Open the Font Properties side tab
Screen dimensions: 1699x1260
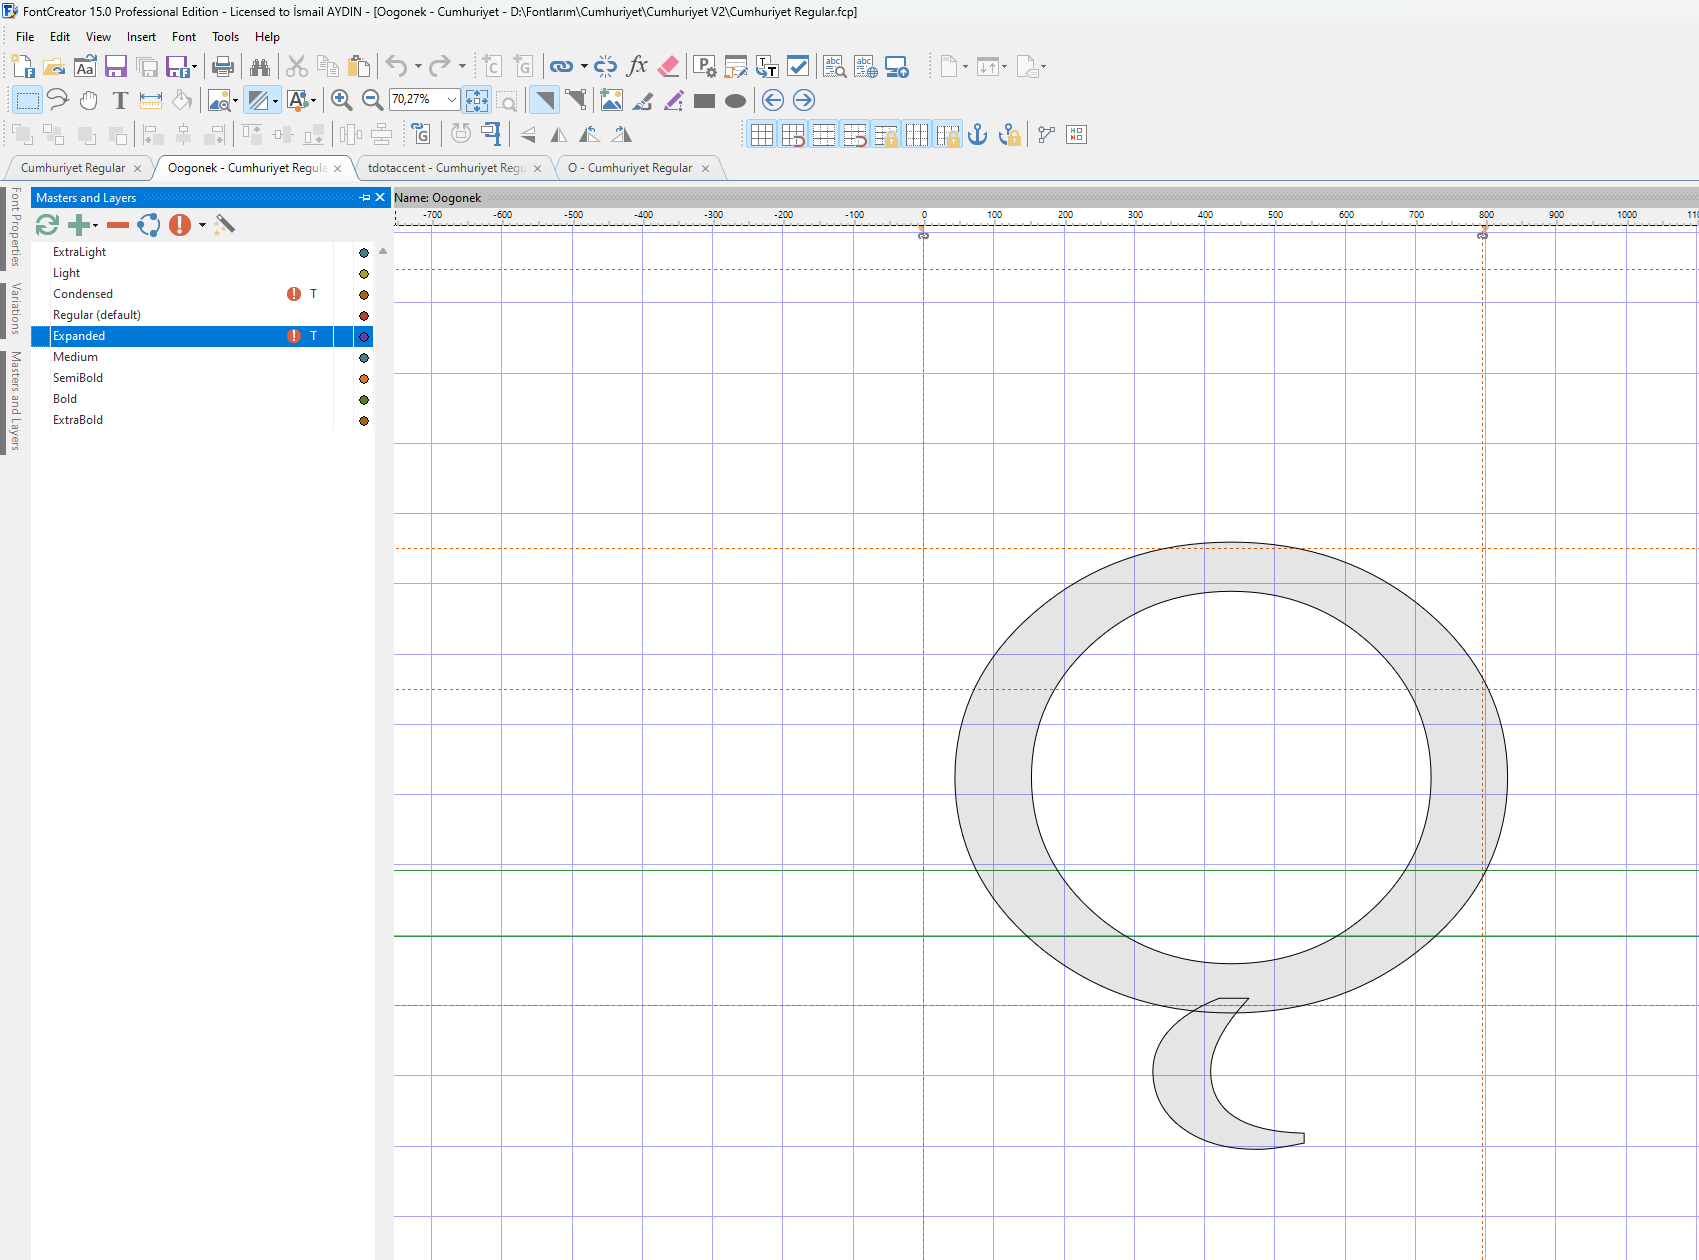click(15, 227)
